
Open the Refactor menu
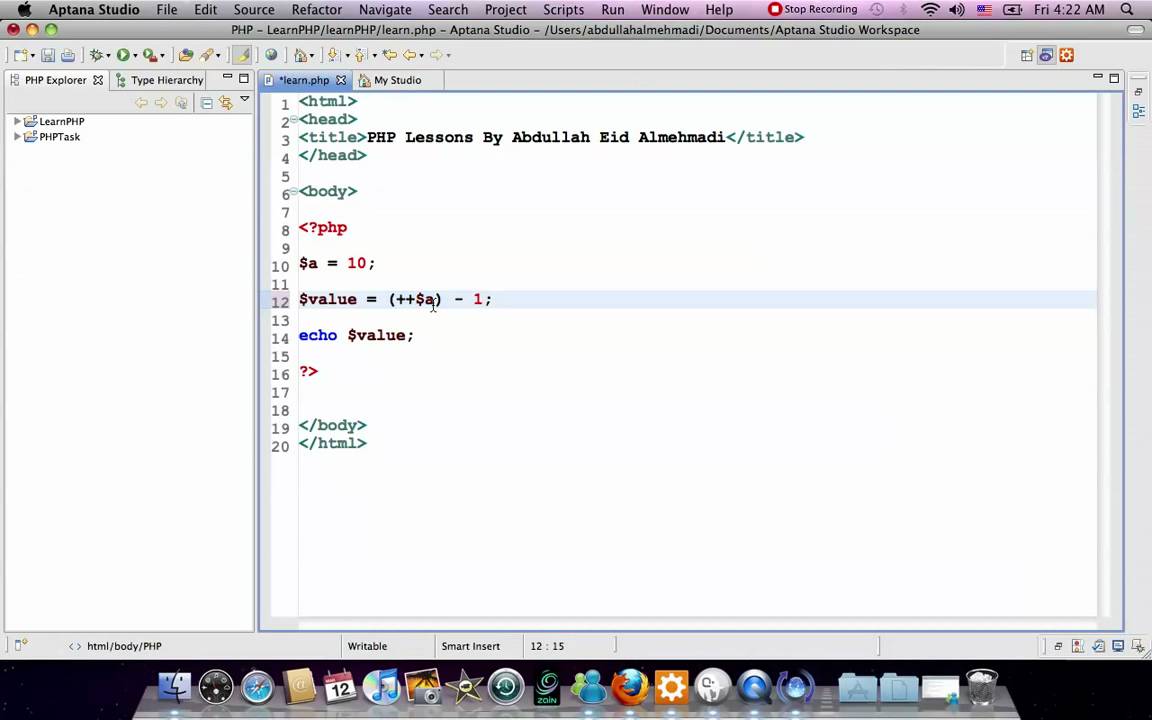pos(317,10)
